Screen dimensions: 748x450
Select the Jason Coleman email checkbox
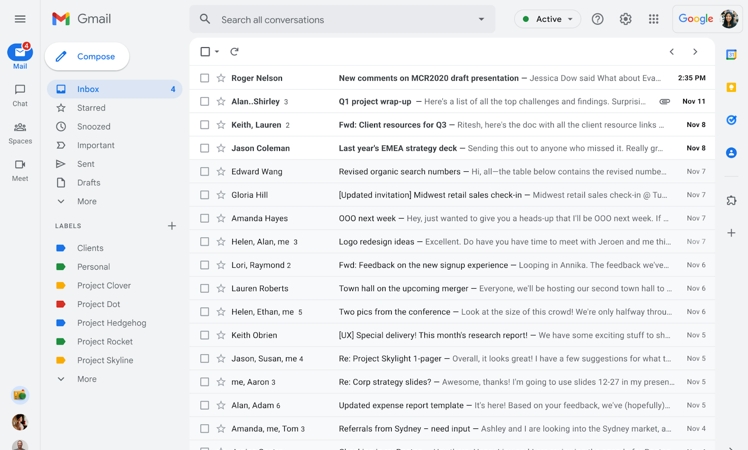click(205, 148)
